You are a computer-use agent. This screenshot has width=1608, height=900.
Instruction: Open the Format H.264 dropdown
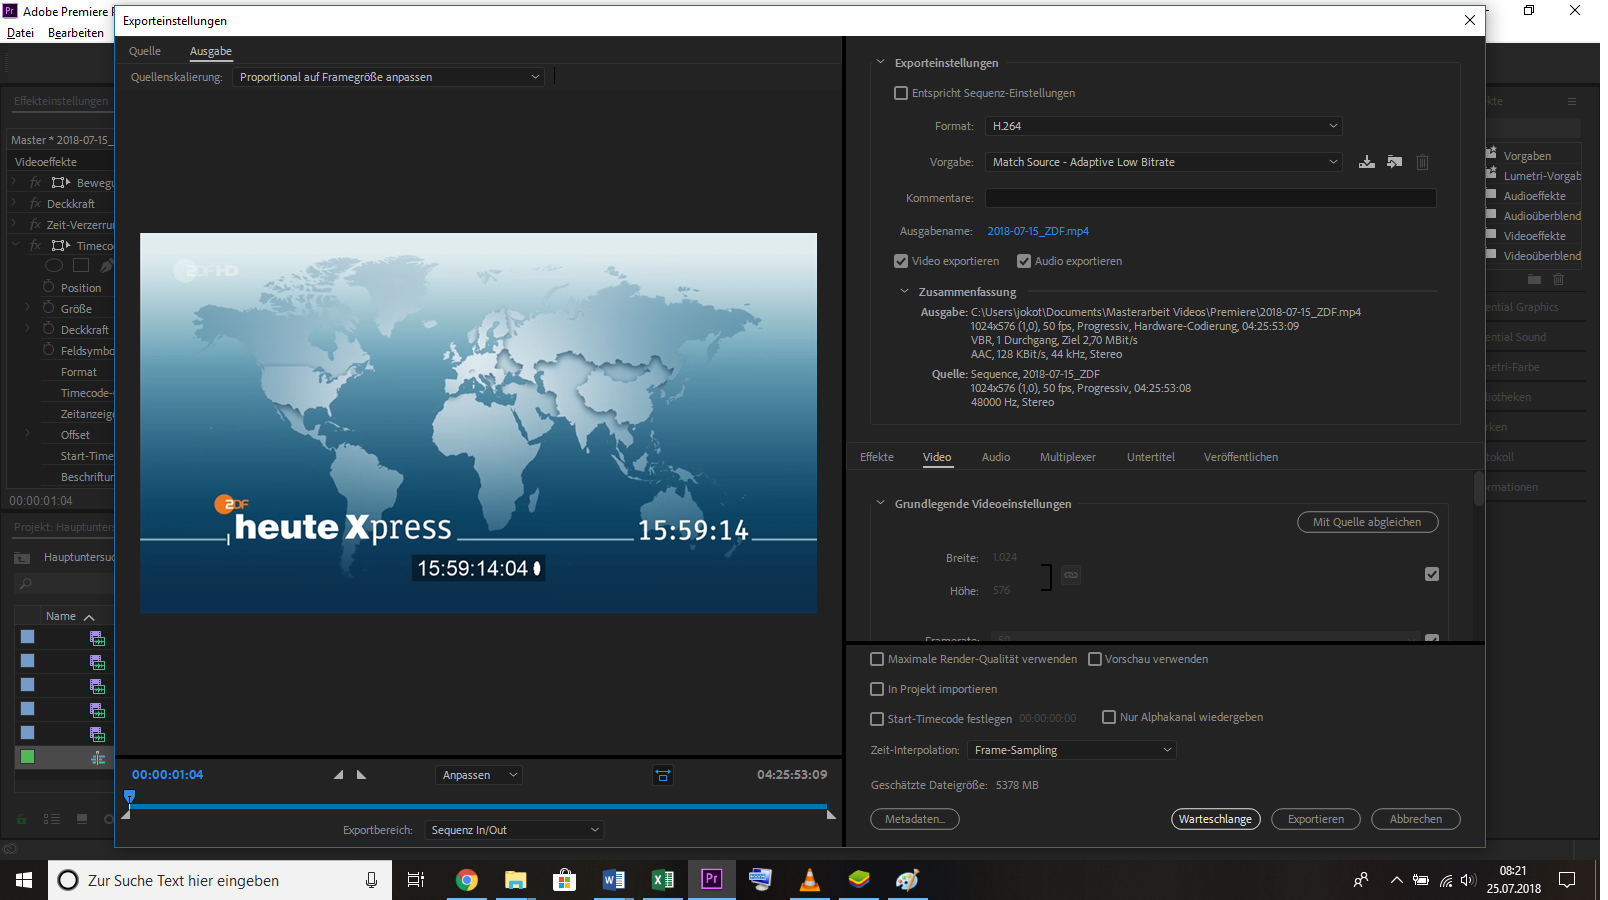1164,126
